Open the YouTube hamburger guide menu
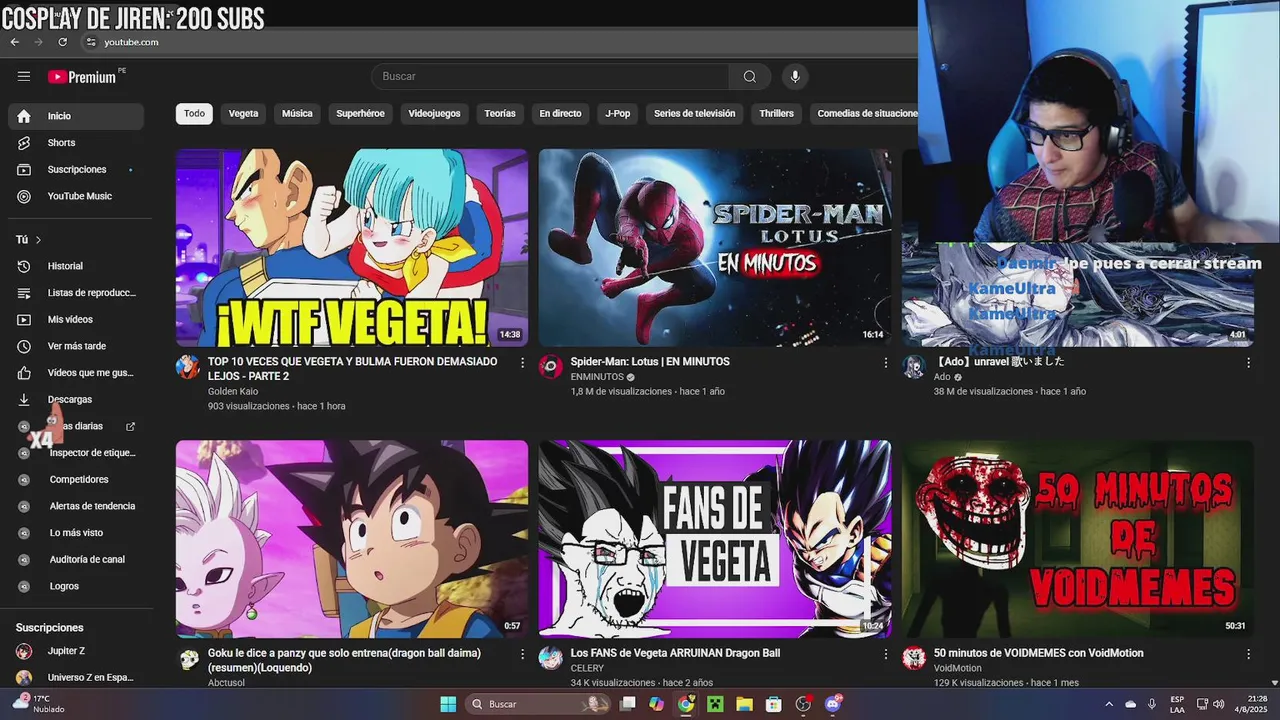 [24, 76]
